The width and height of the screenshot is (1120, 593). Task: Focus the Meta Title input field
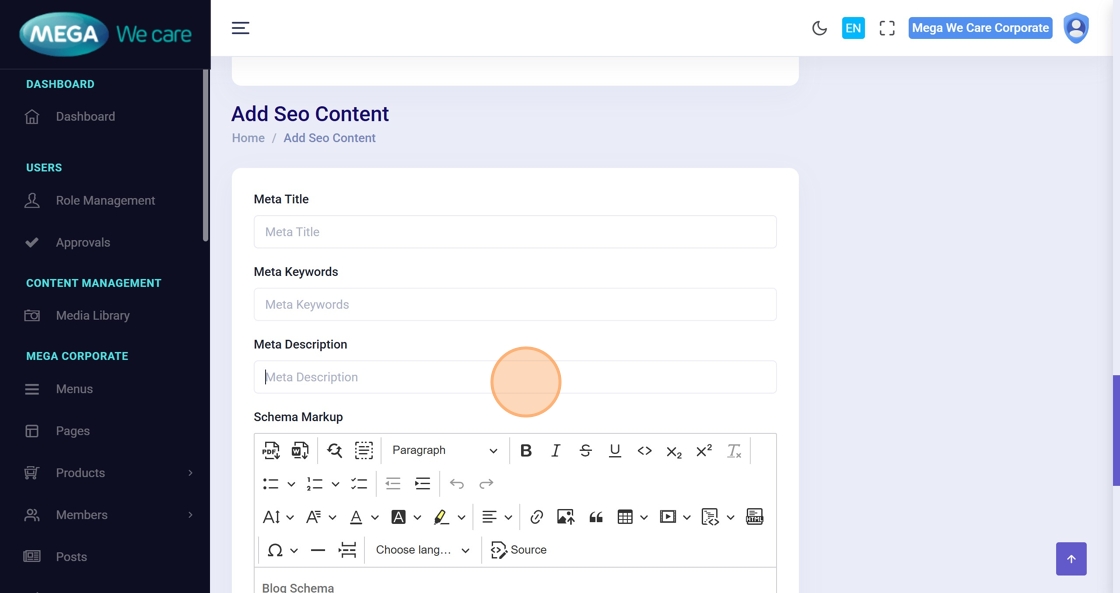click(515, 232)
